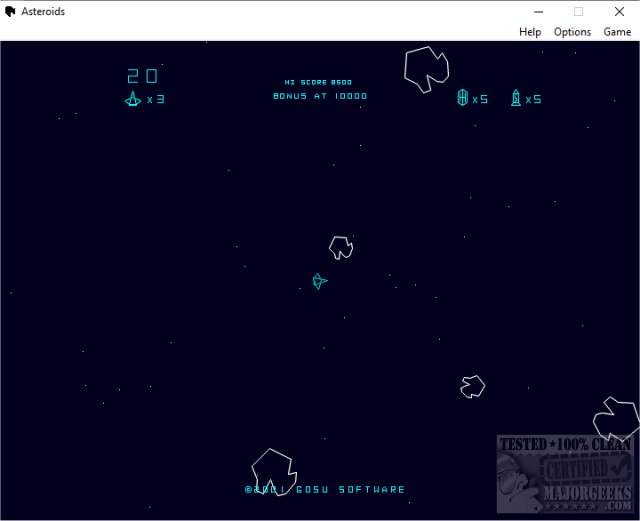640x521 pixels.
Task: Click the HI SCORE 8500 text
Action: (x=318, y=82)
